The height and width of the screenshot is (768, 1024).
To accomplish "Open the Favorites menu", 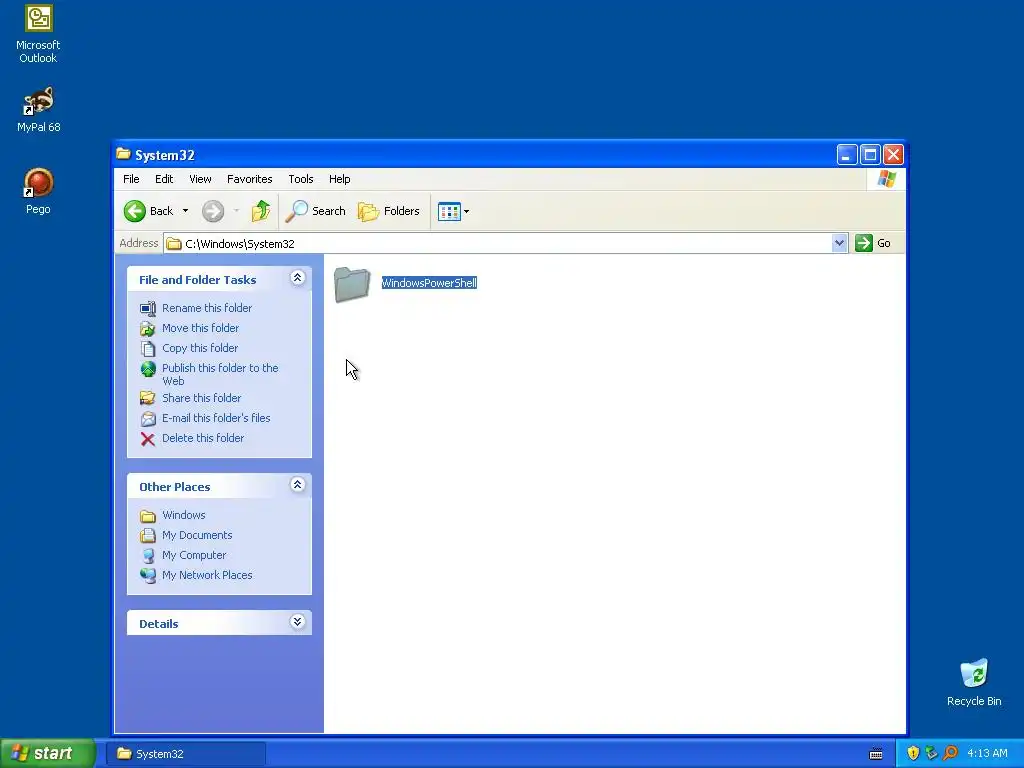I will (x=249, y=179).
